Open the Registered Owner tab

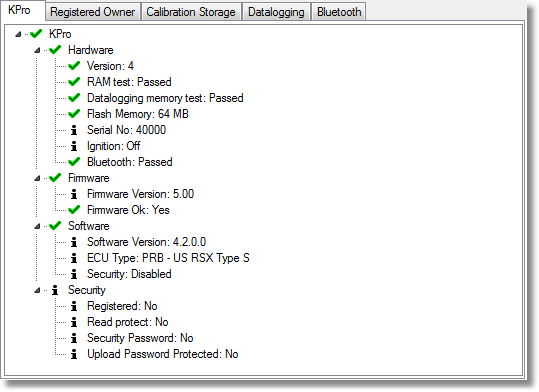click(x=92, y=12)
